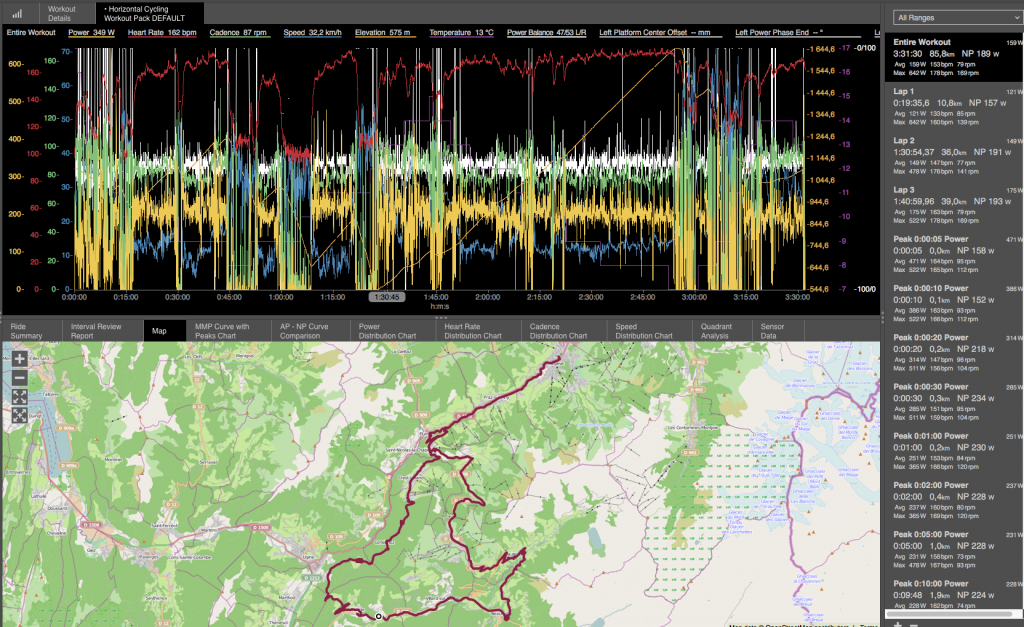This screenshot has height=627, width=1024.
Task: Click the bar chart icon in top-left corner
Action: 17,14
